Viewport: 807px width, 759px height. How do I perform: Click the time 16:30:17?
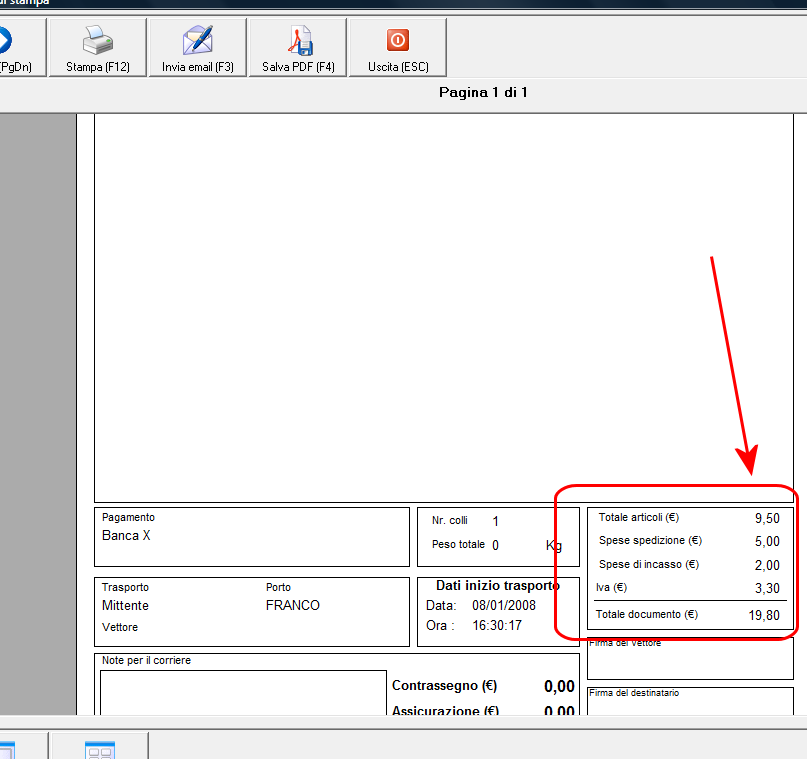pos(497,626)
